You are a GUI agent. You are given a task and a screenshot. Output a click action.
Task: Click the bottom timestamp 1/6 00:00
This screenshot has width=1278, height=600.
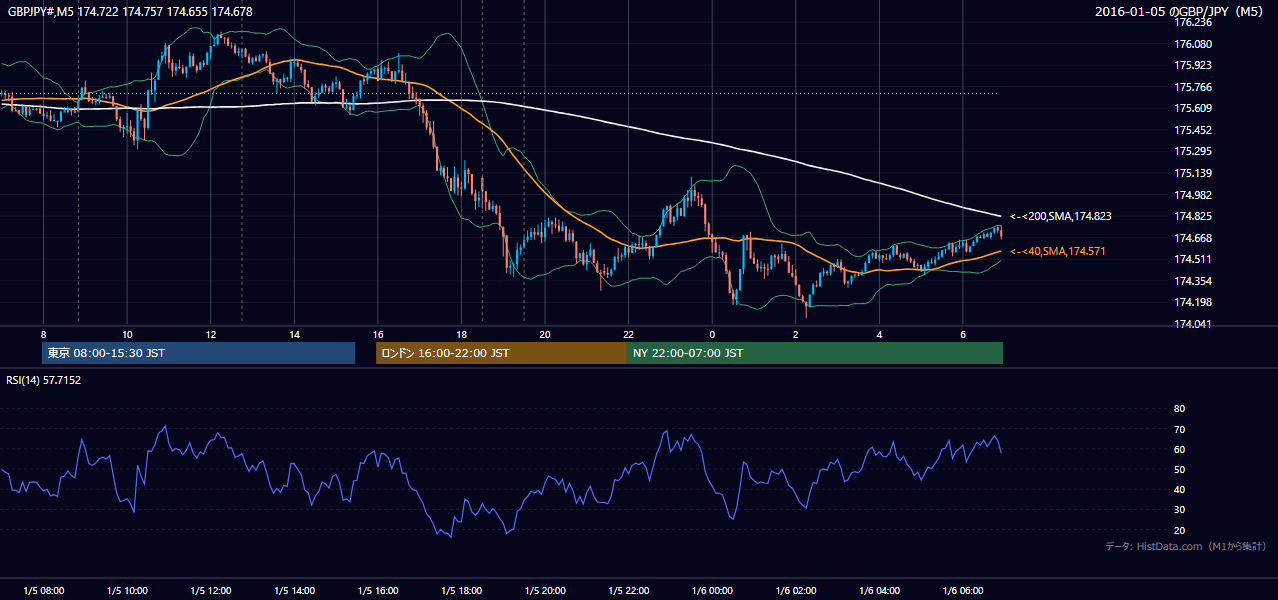[x=712, y=591]
